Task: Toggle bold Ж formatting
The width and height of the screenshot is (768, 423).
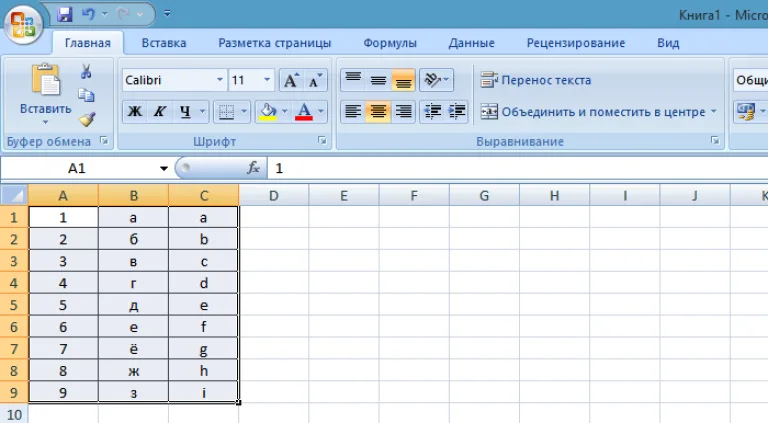Action: coord(135,112)
